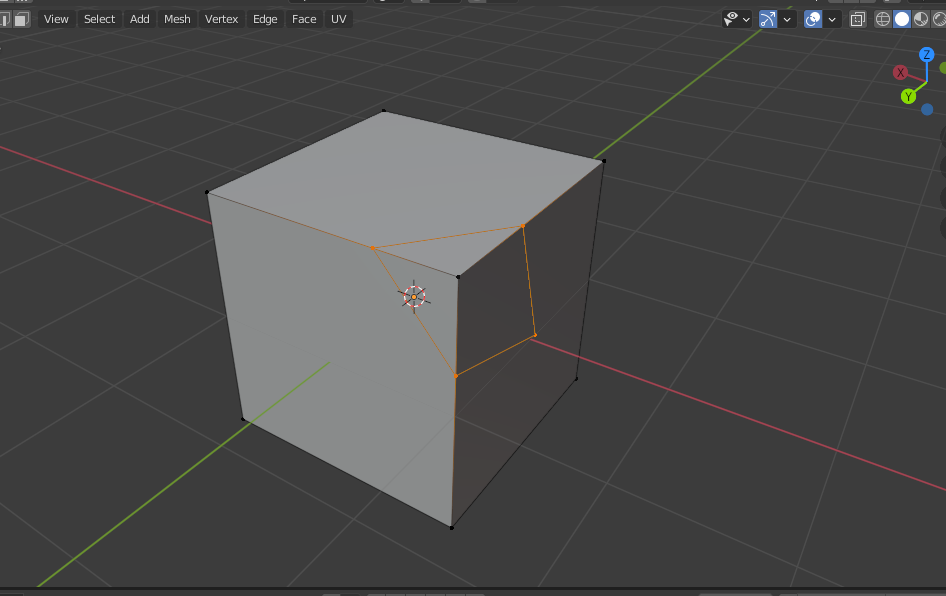Open the UV menu
This screenshot has width=946, height=596.
338,19
